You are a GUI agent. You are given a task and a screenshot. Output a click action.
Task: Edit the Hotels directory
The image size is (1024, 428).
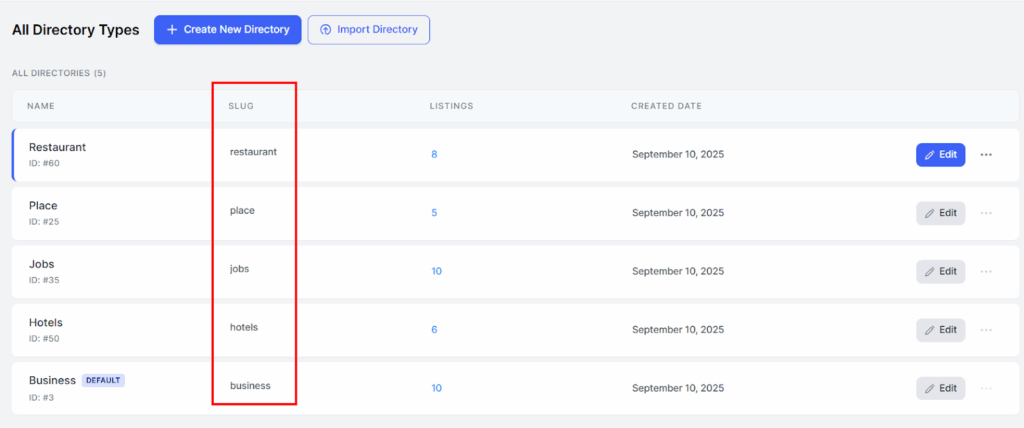pyautogui.click(x=940, y=330)
